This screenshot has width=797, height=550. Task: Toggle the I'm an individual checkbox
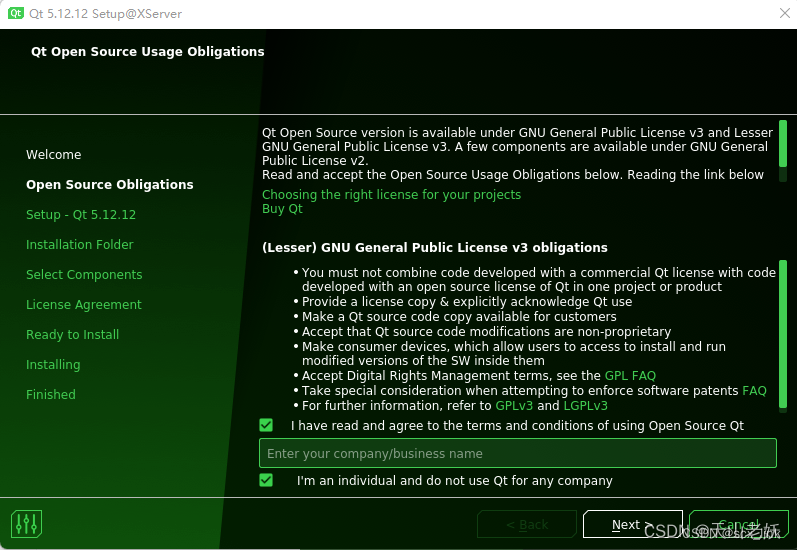tap(266, 480)
